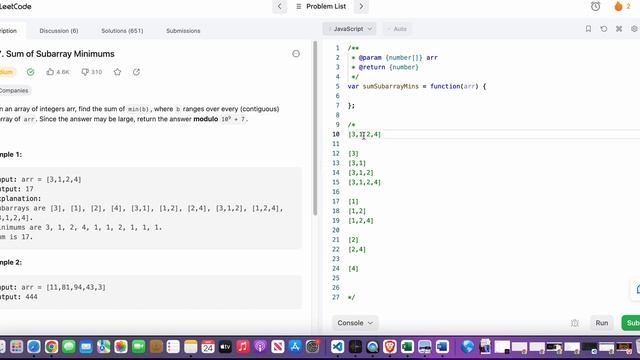640x360 pixels.
Task: Click the LeetCode logo text
Action: 16,7
